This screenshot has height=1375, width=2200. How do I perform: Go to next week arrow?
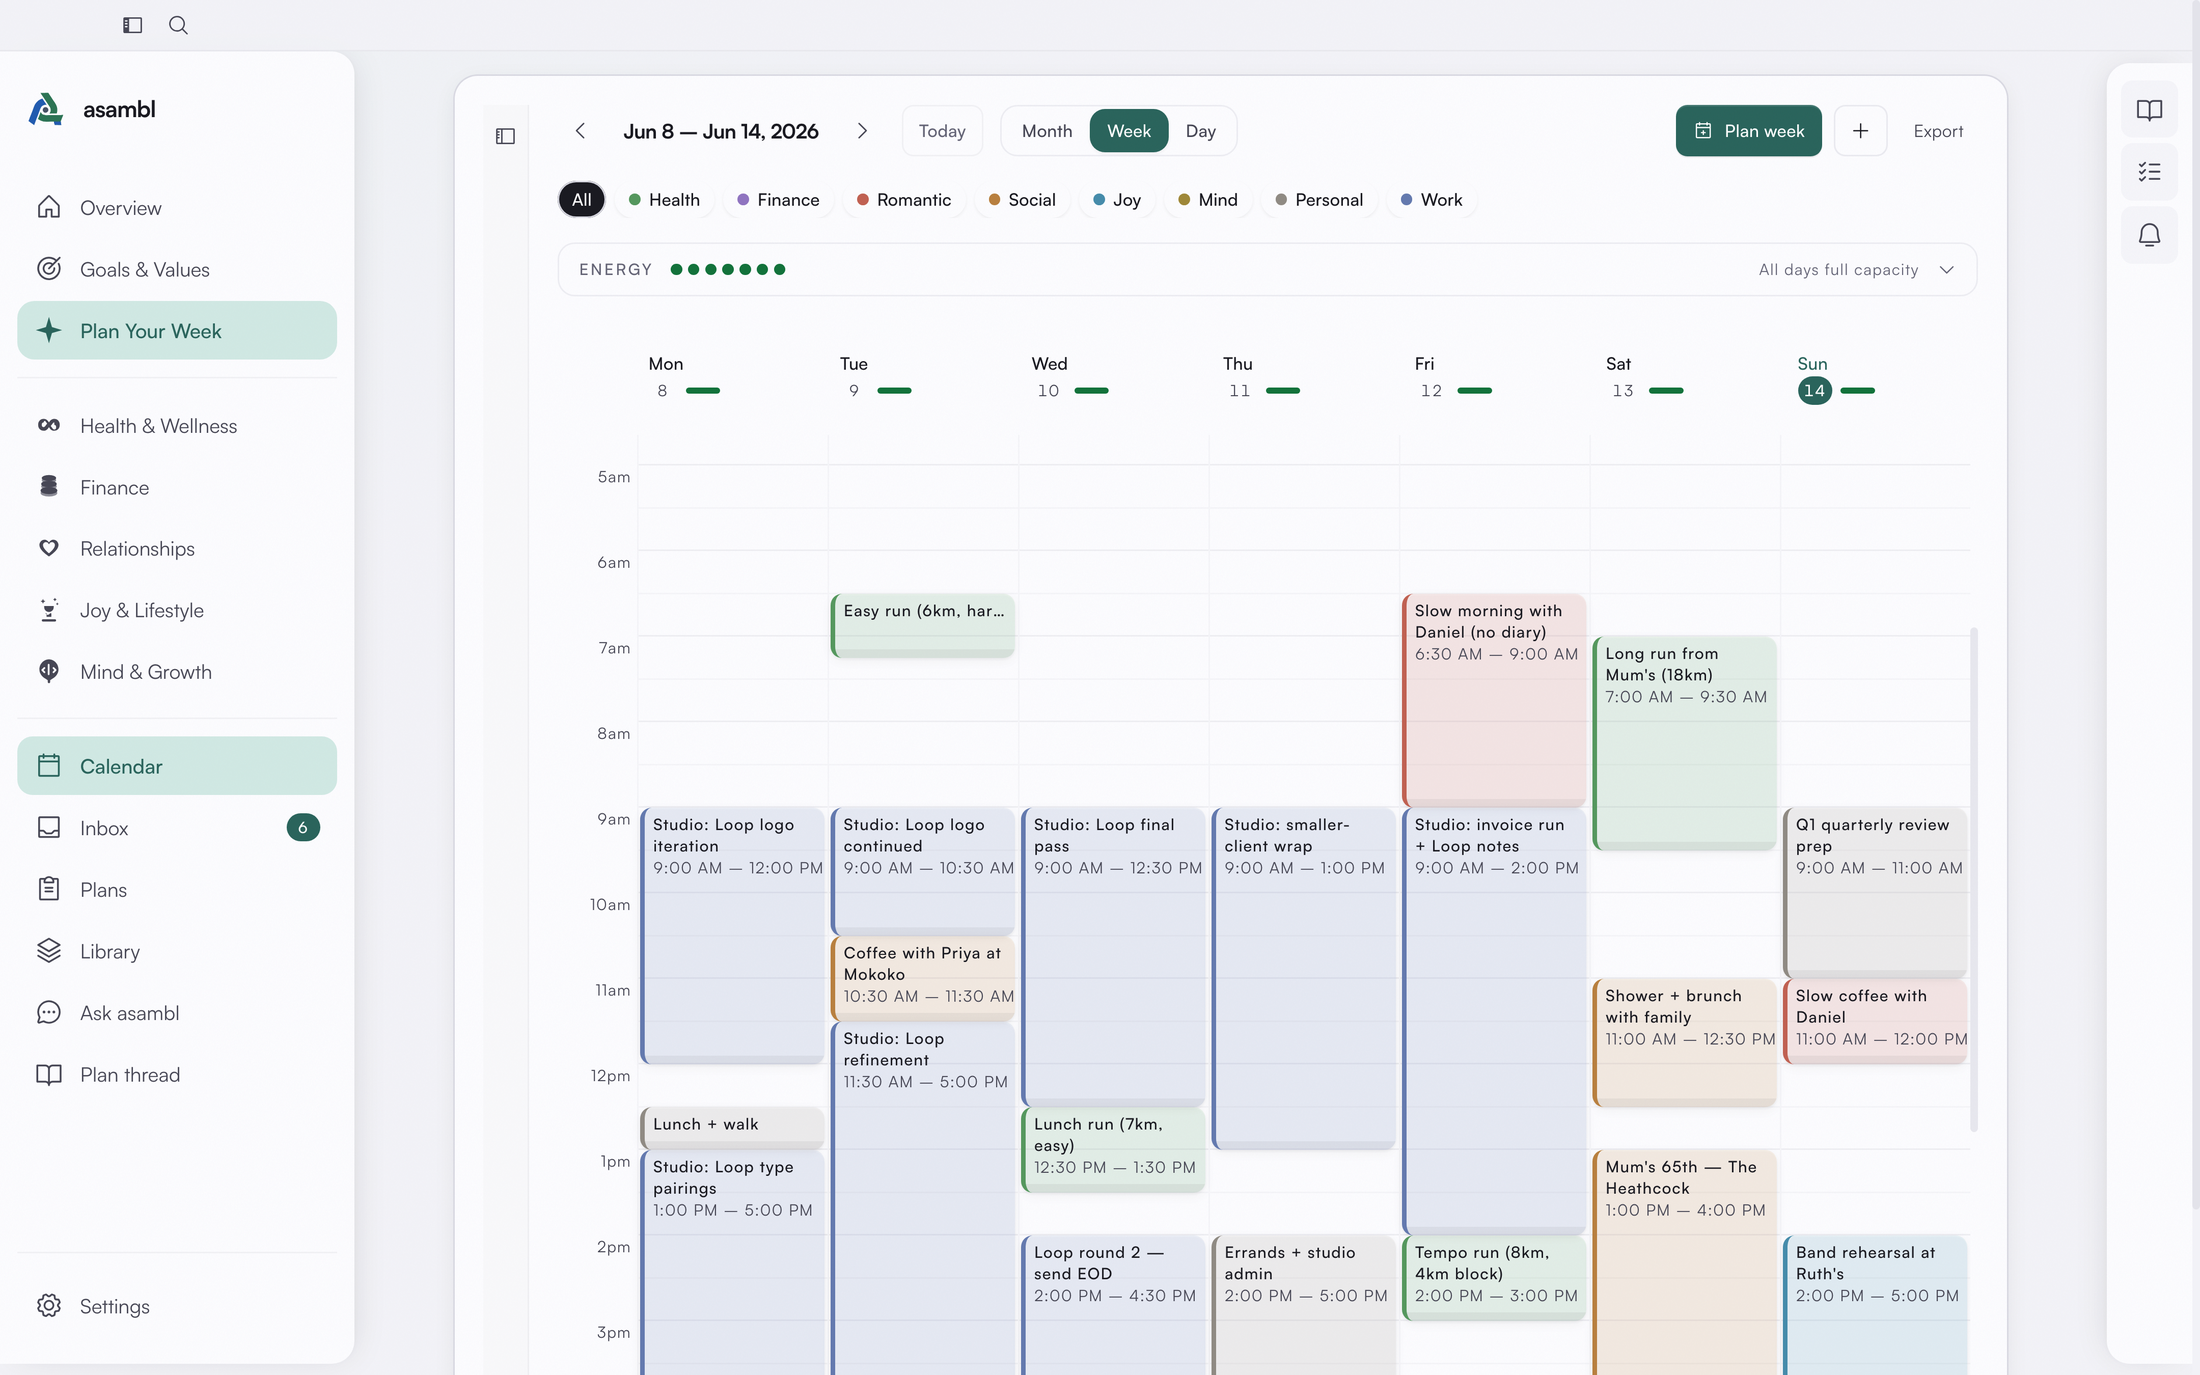862,131
